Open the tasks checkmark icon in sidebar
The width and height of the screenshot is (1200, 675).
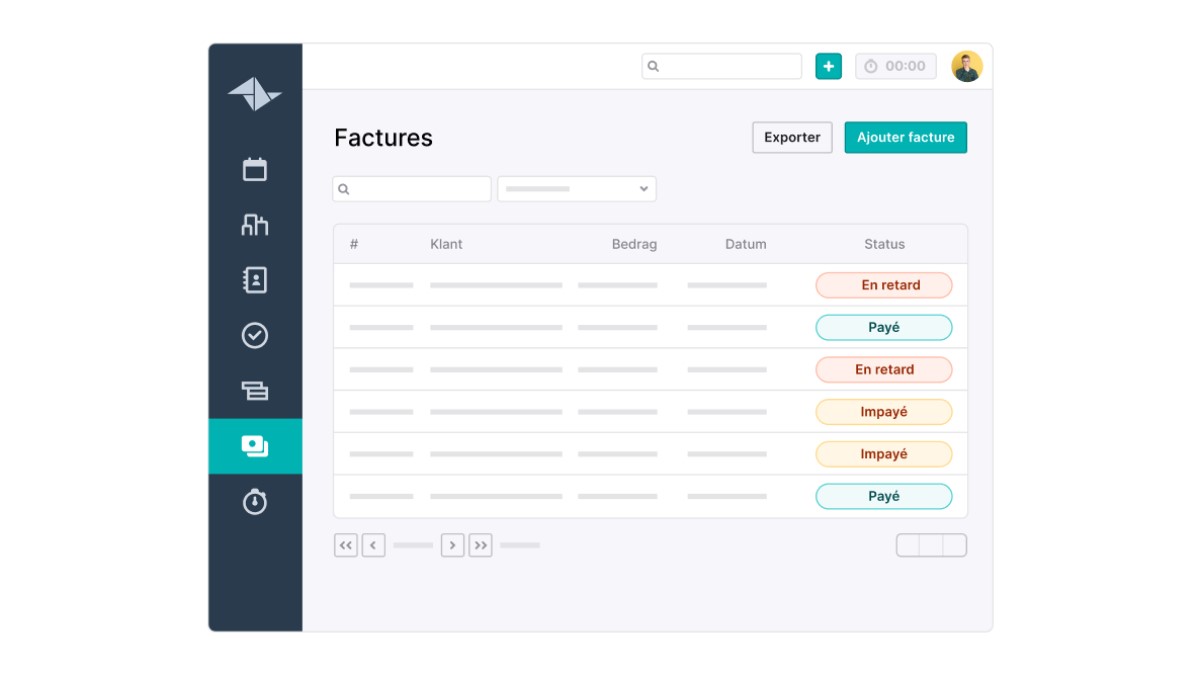[255, 335]
